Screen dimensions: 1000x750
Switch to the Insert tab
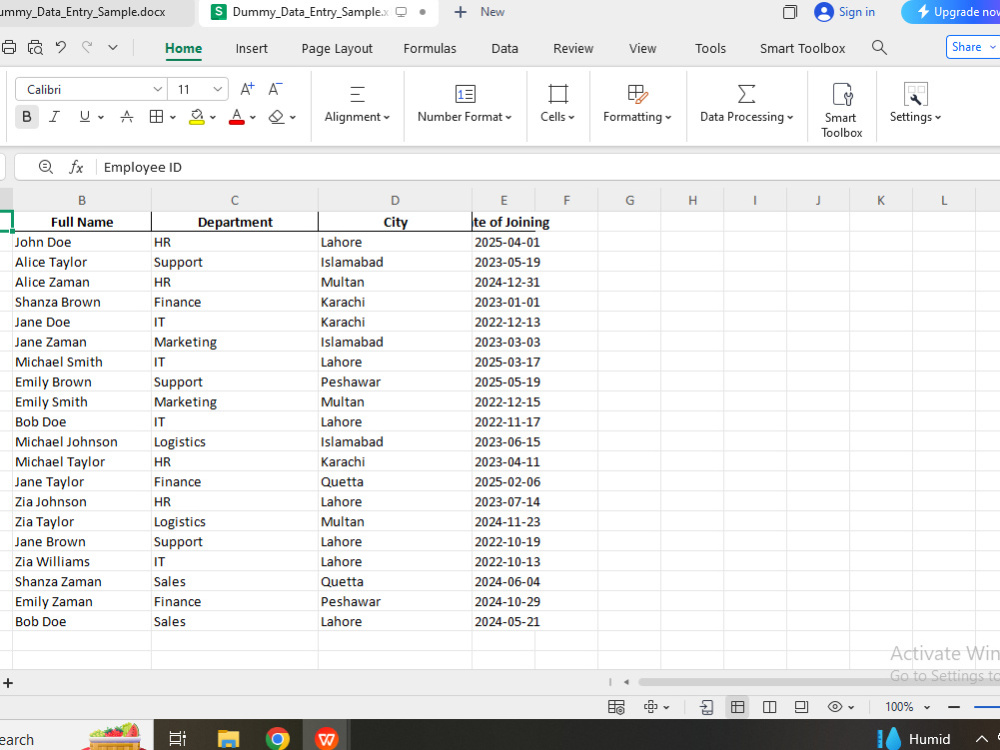point(251,48)
